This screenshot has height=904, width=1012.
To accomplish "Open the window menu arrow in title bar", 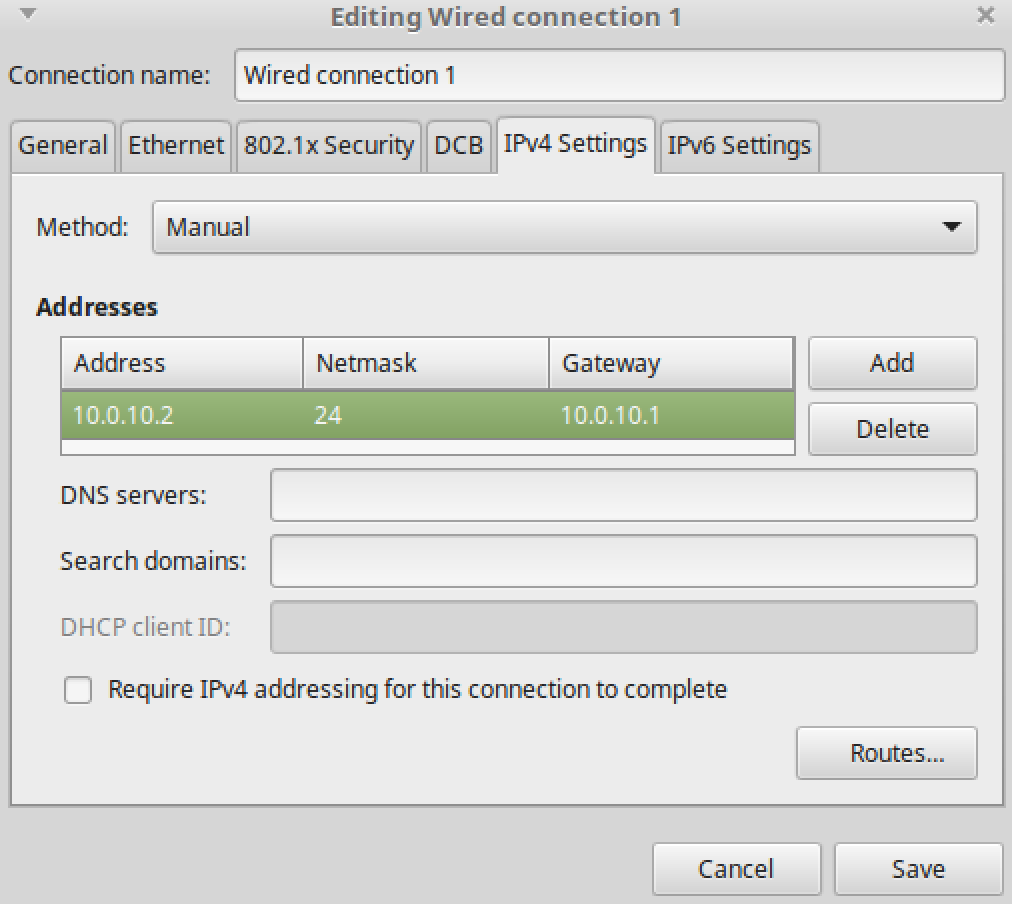I will tap(28, 15).
